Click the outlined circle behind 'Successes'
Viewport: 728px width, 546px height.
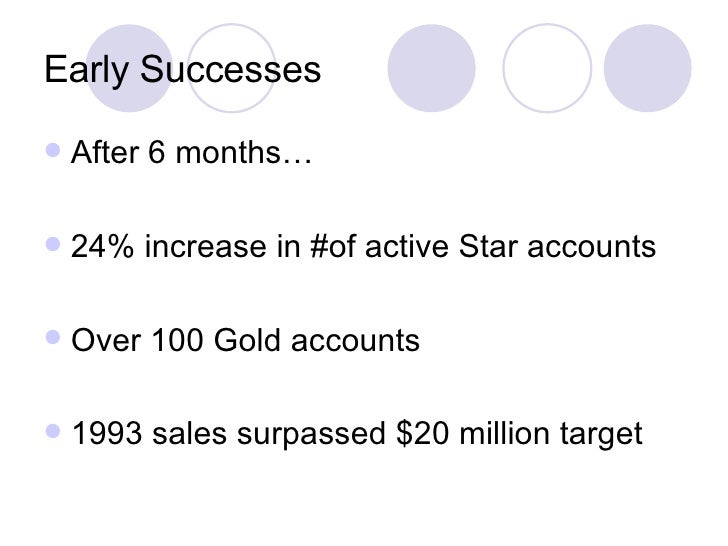coord(232,68)
